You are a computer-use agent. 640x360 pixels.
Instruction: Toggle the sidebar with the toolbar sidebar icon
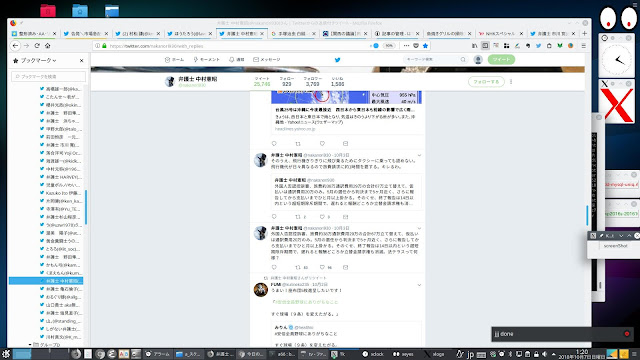(485, 46)
